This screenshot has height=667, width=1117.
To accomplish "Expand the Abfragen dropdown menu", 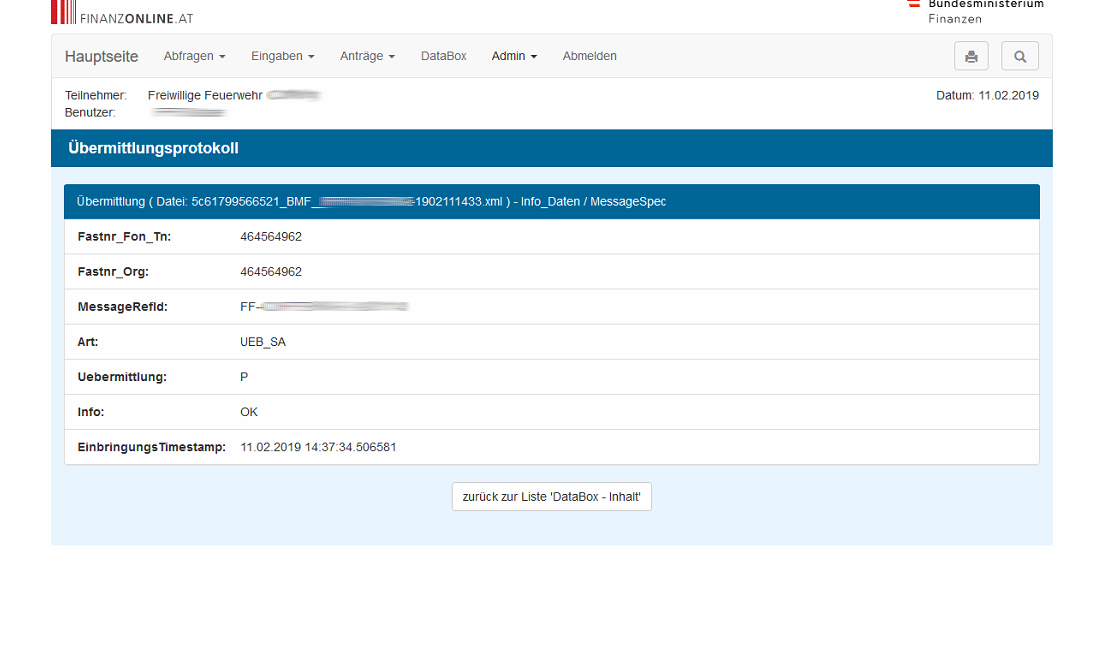I will (194, 56).
